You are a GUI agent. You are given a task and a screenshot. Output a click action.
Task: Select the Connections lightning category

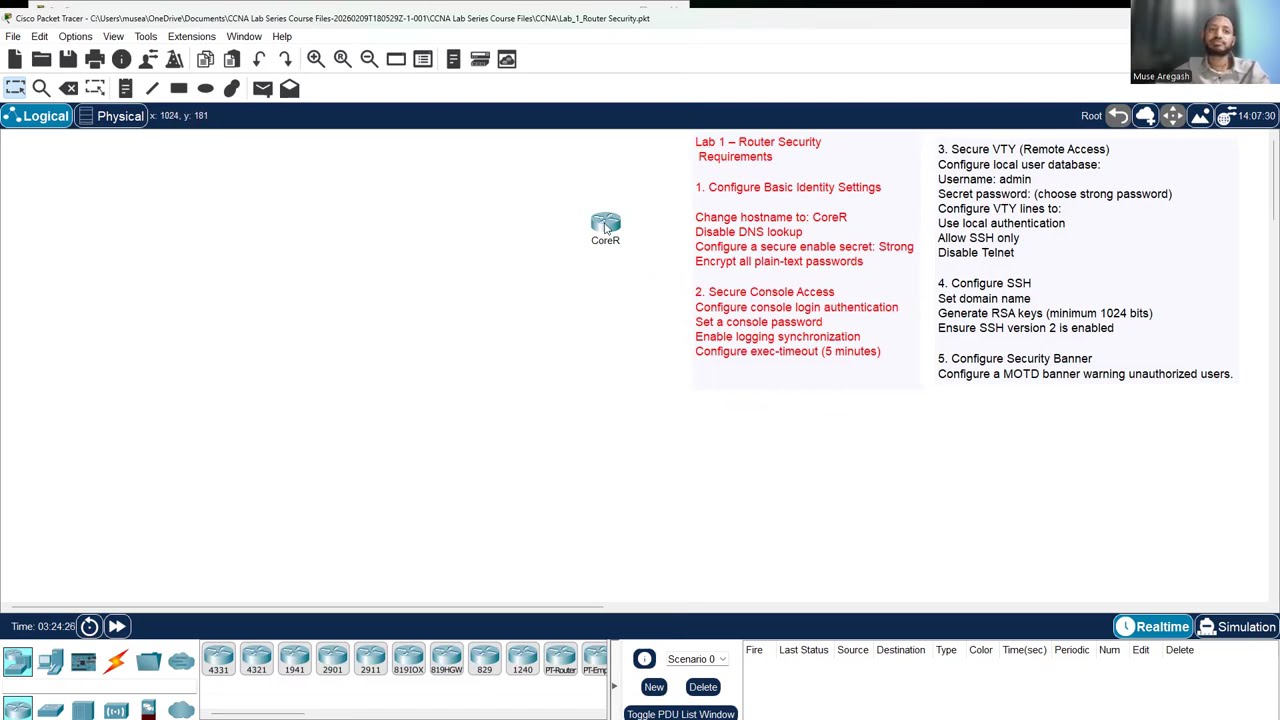coord(116,661)
